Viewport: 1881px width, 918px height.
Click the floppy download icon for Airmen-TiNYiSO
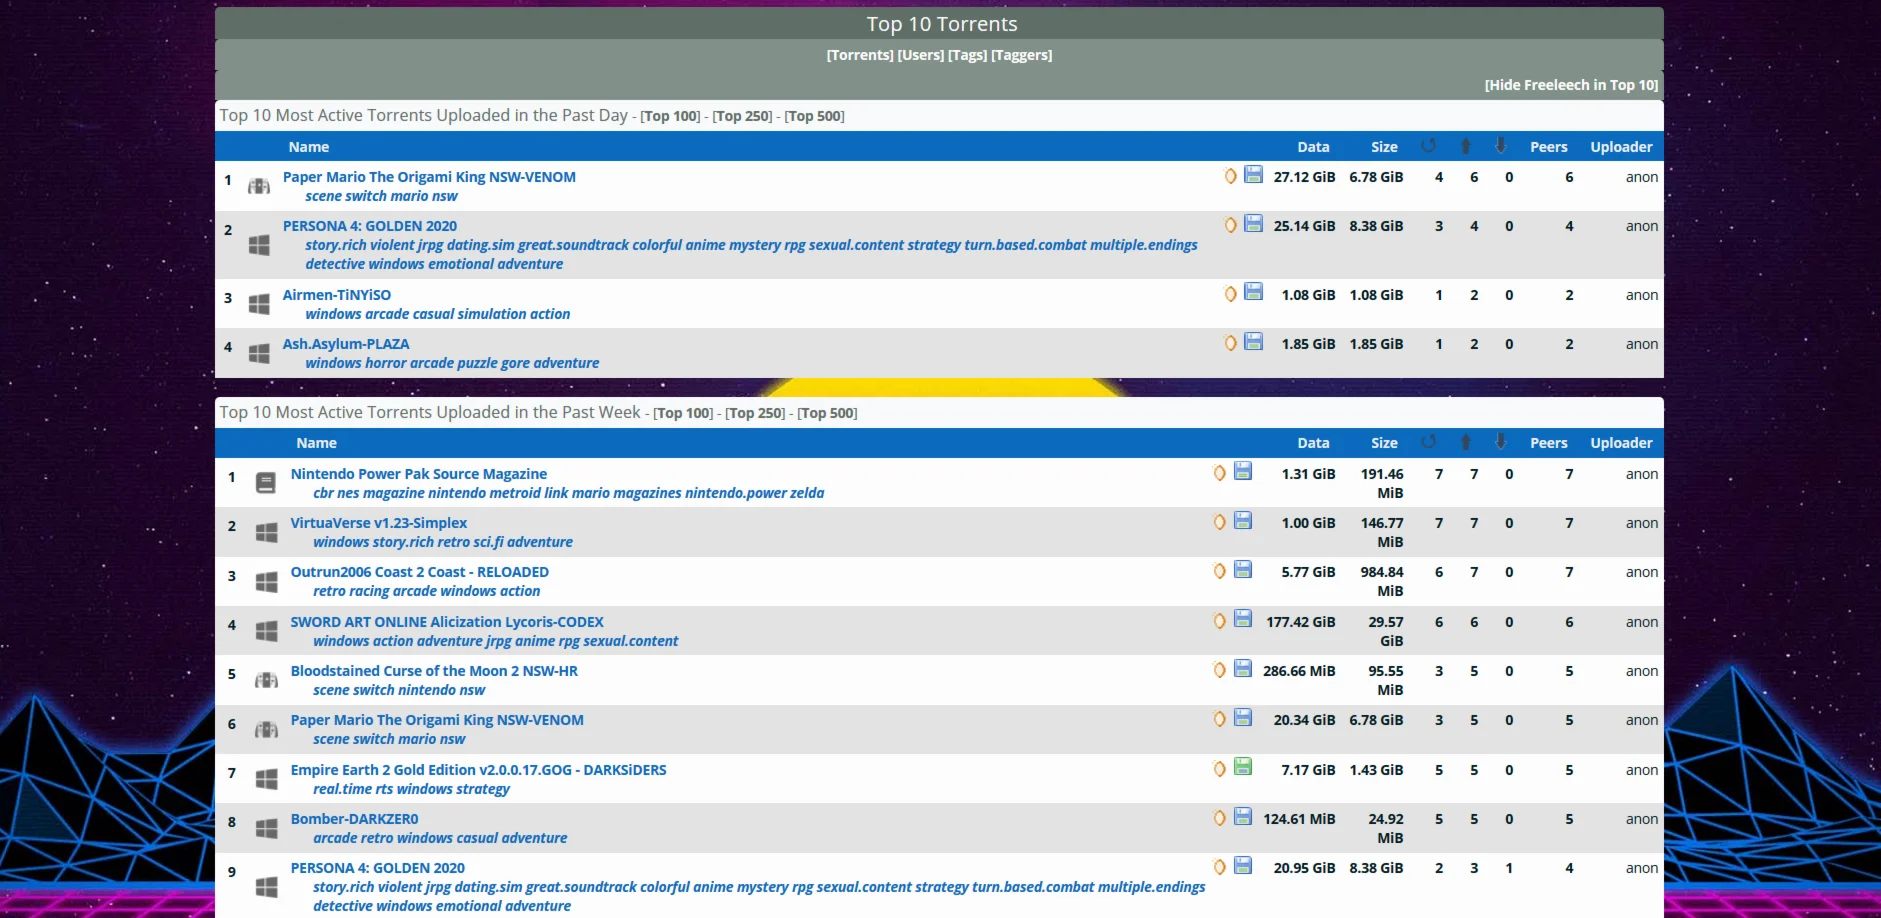(1253, 293)
